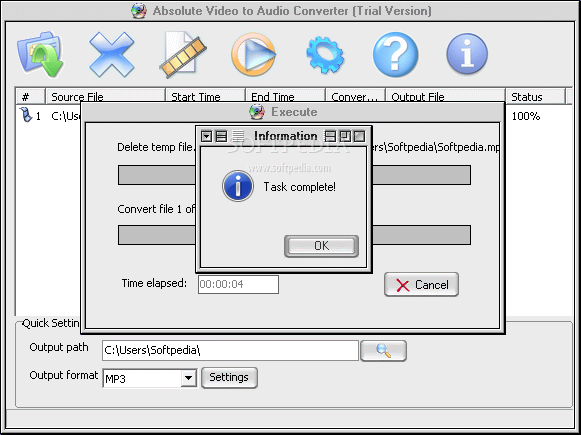Open the Output format dropdown arrow

click(x=189, y=378)
